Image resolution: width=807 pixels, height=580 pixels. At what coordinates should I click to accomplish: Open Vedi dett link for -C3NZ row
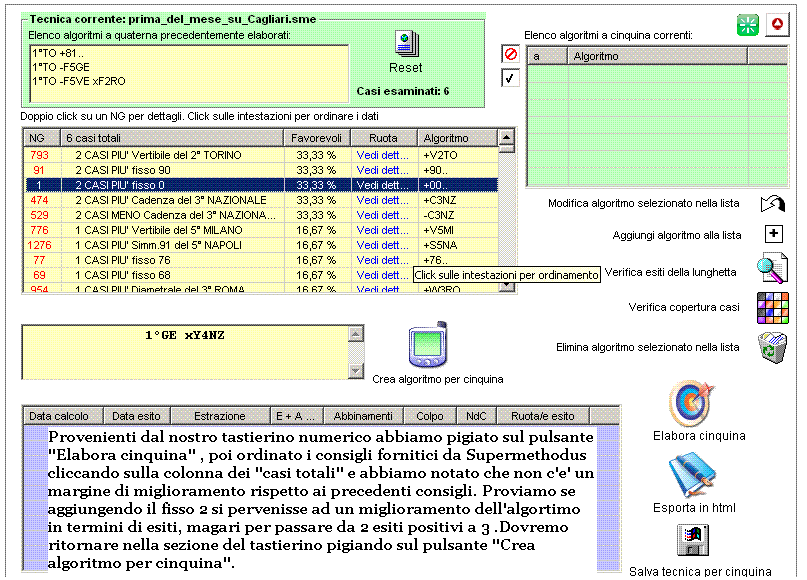pos(382,215)
